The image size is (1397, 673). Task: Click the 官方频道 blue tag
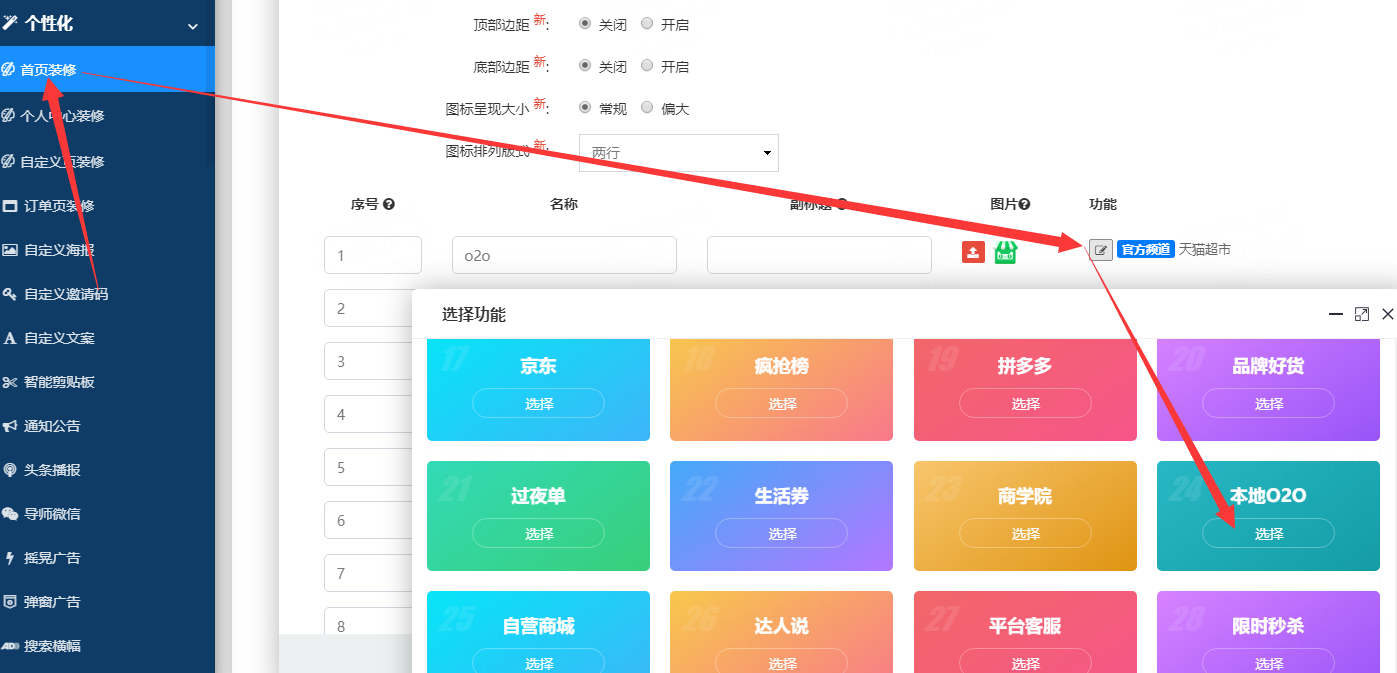1145,250
